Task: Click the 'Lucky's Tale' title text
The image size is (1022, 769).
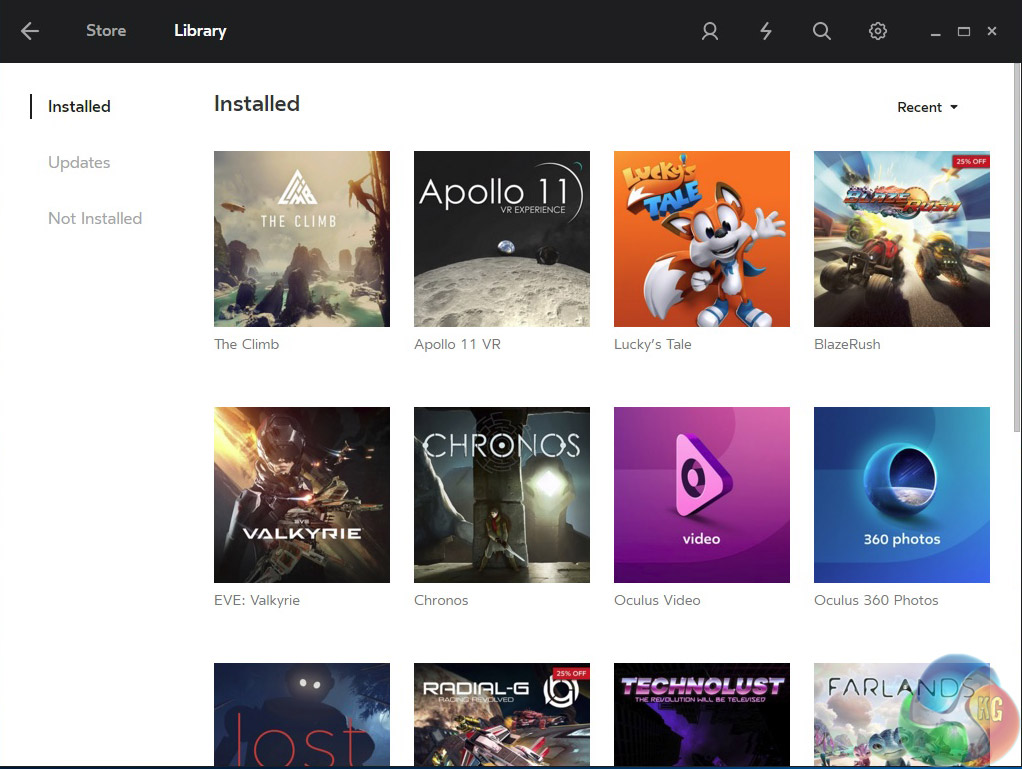Action: pos(652,344)
